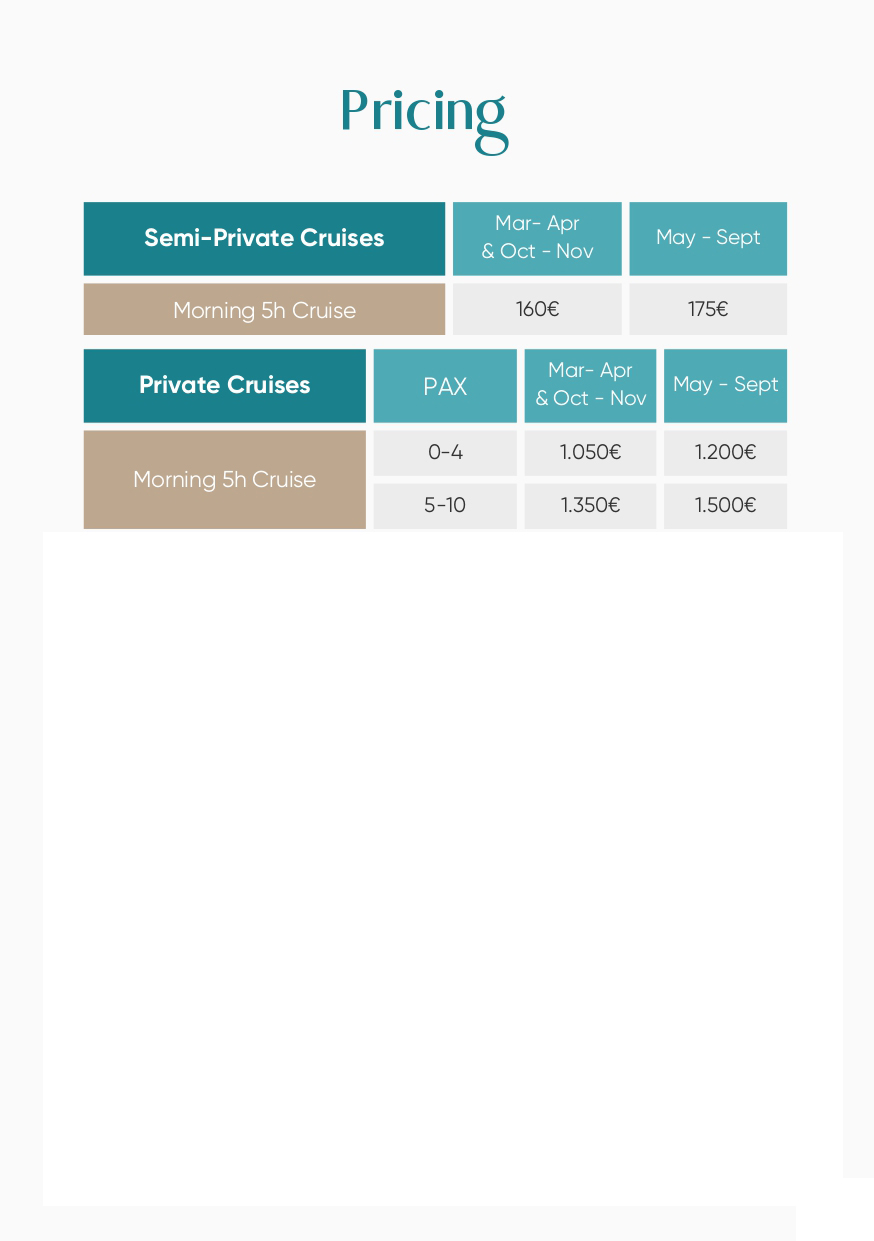This screenshot has height=1241, width=874.
Task: Select the Semi-Private Cruises header cell
Action: point(264,238)
